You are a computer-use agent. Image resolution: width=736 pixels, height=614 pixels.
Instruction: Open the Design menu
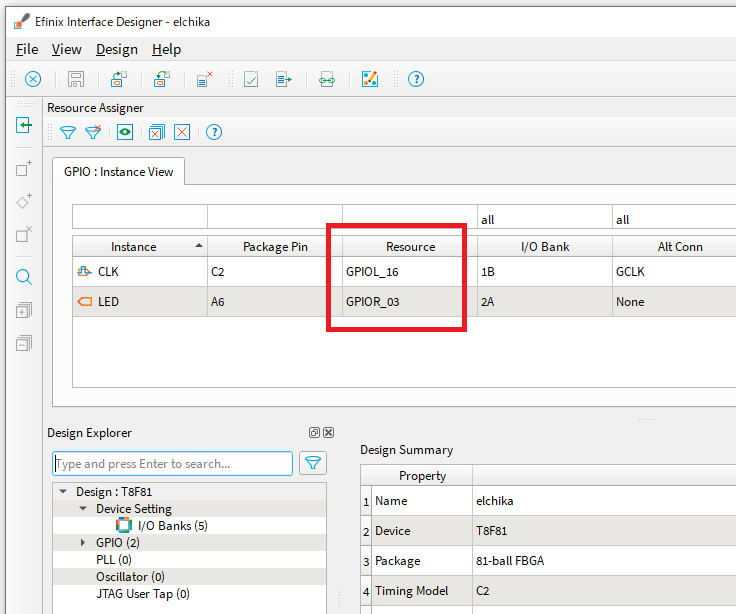coord(117,49)
